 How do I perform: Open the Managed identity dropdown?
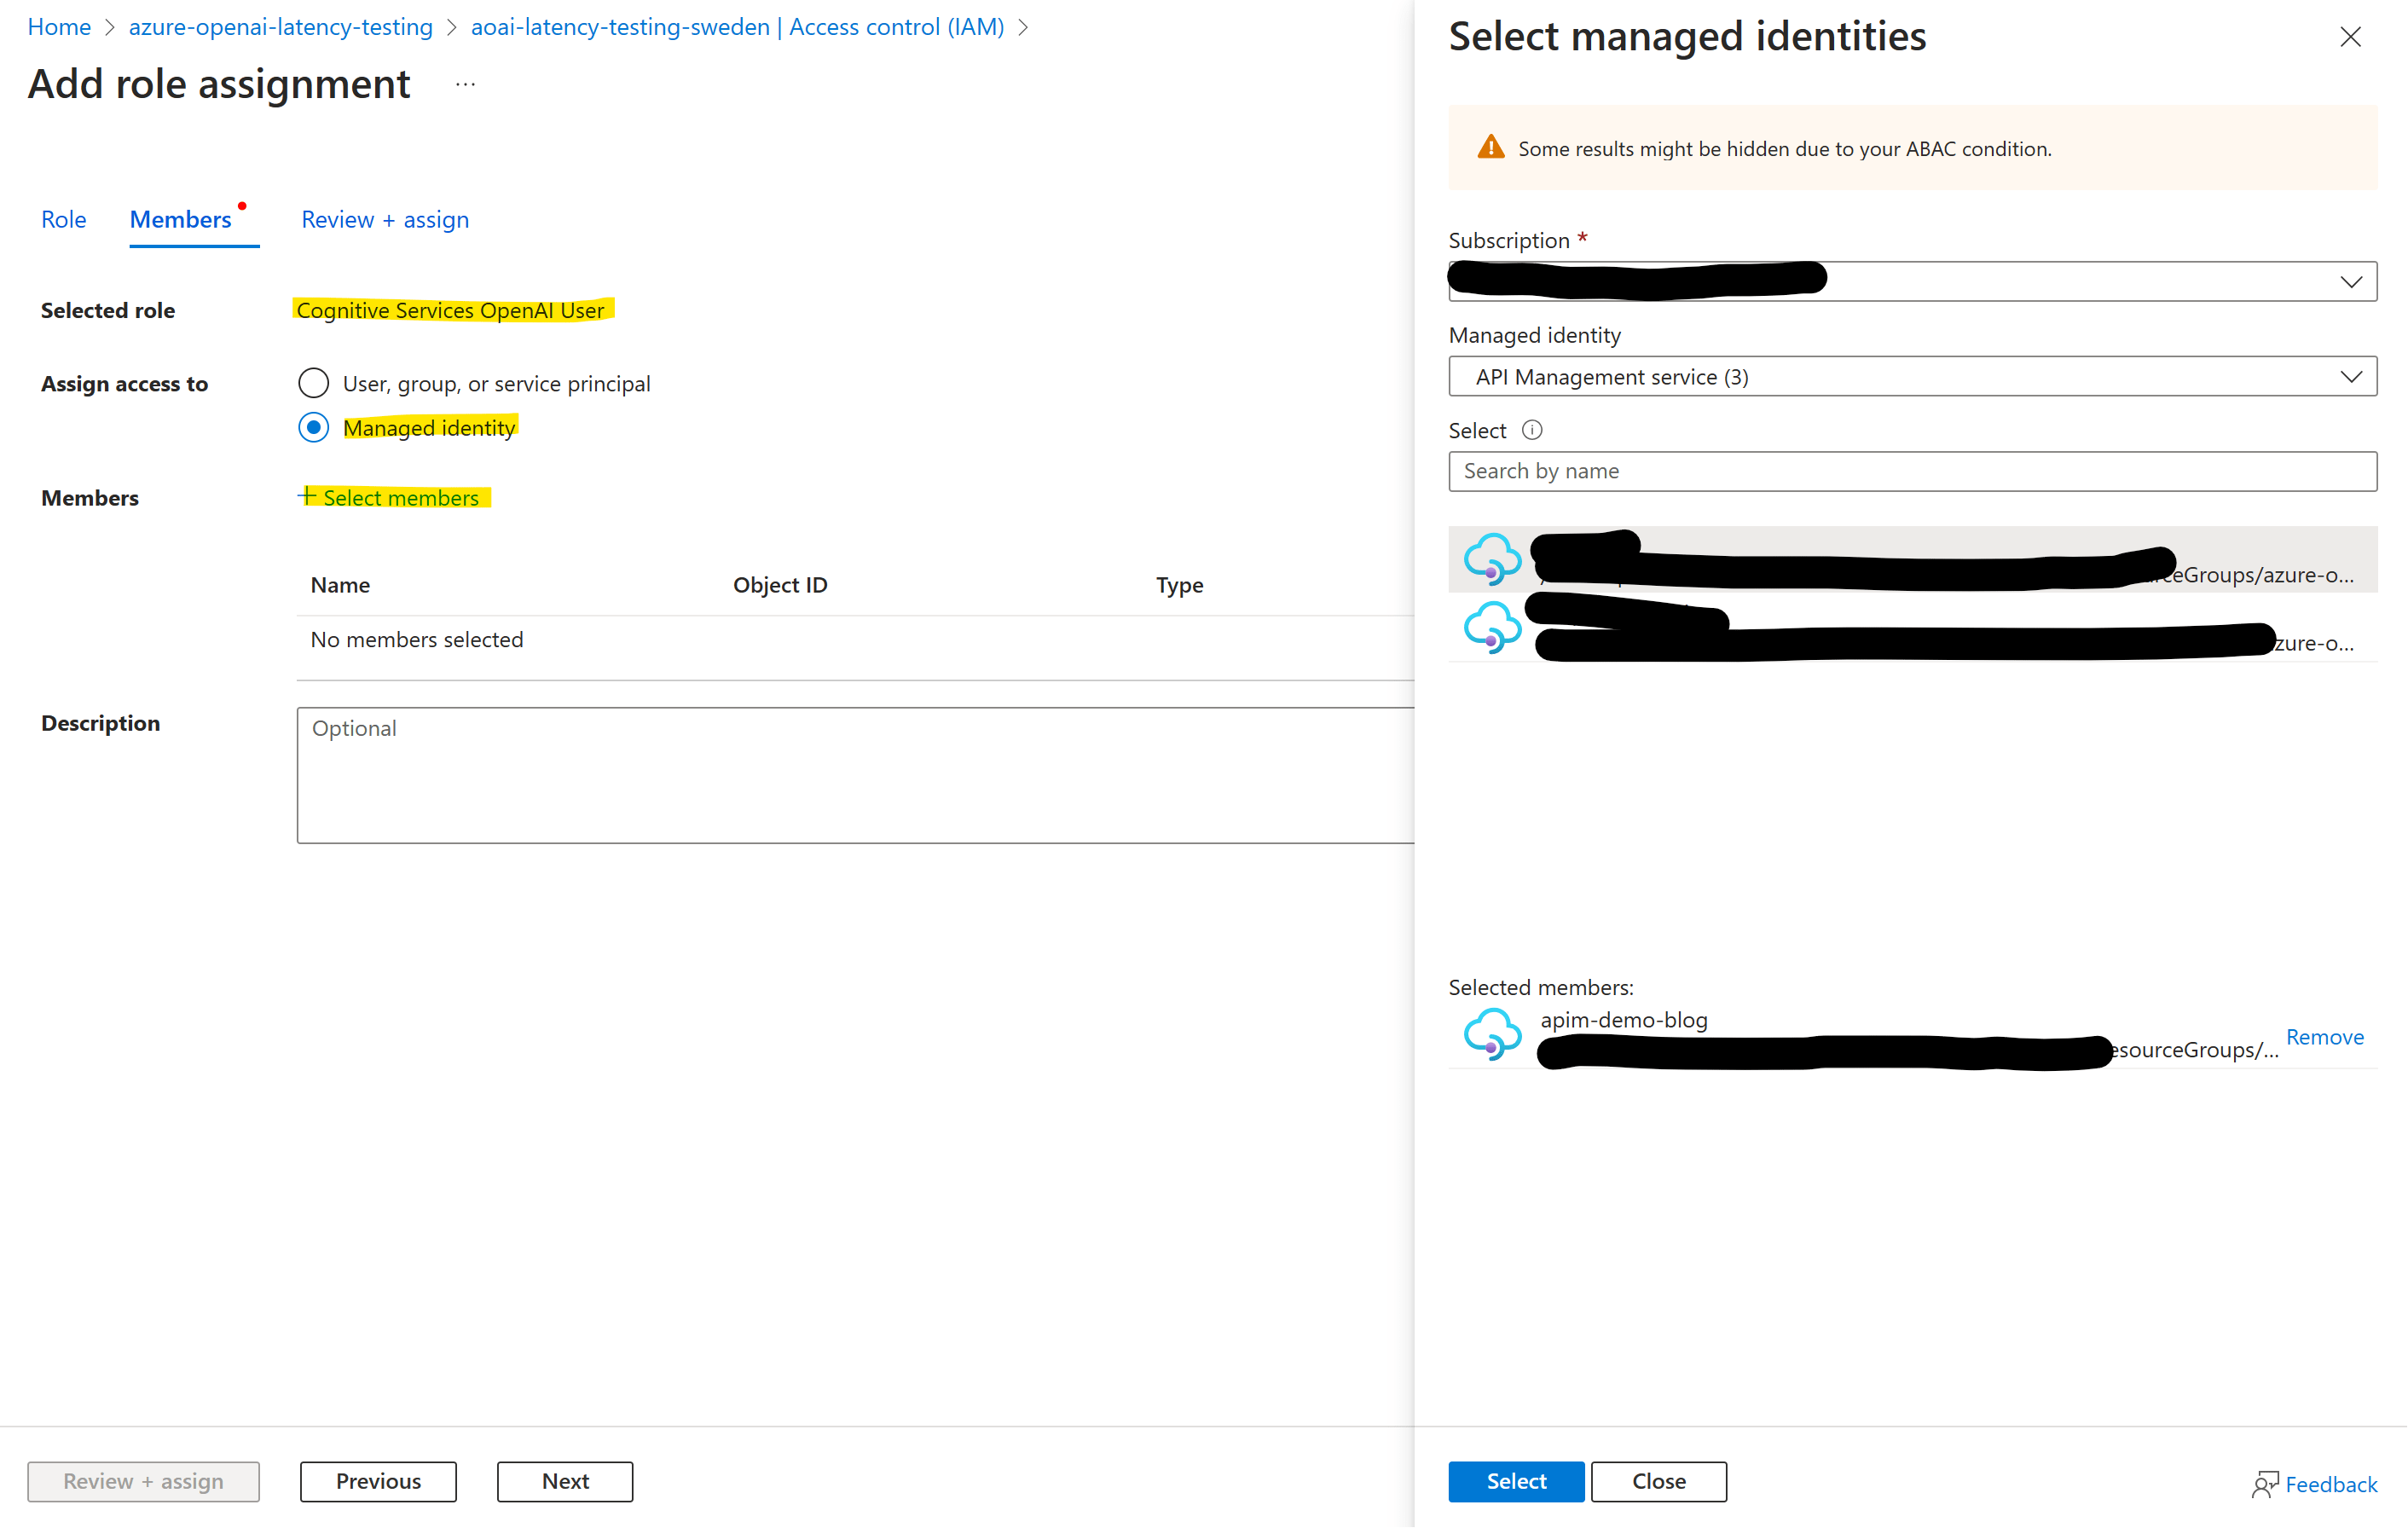[x=1912, y=377]
